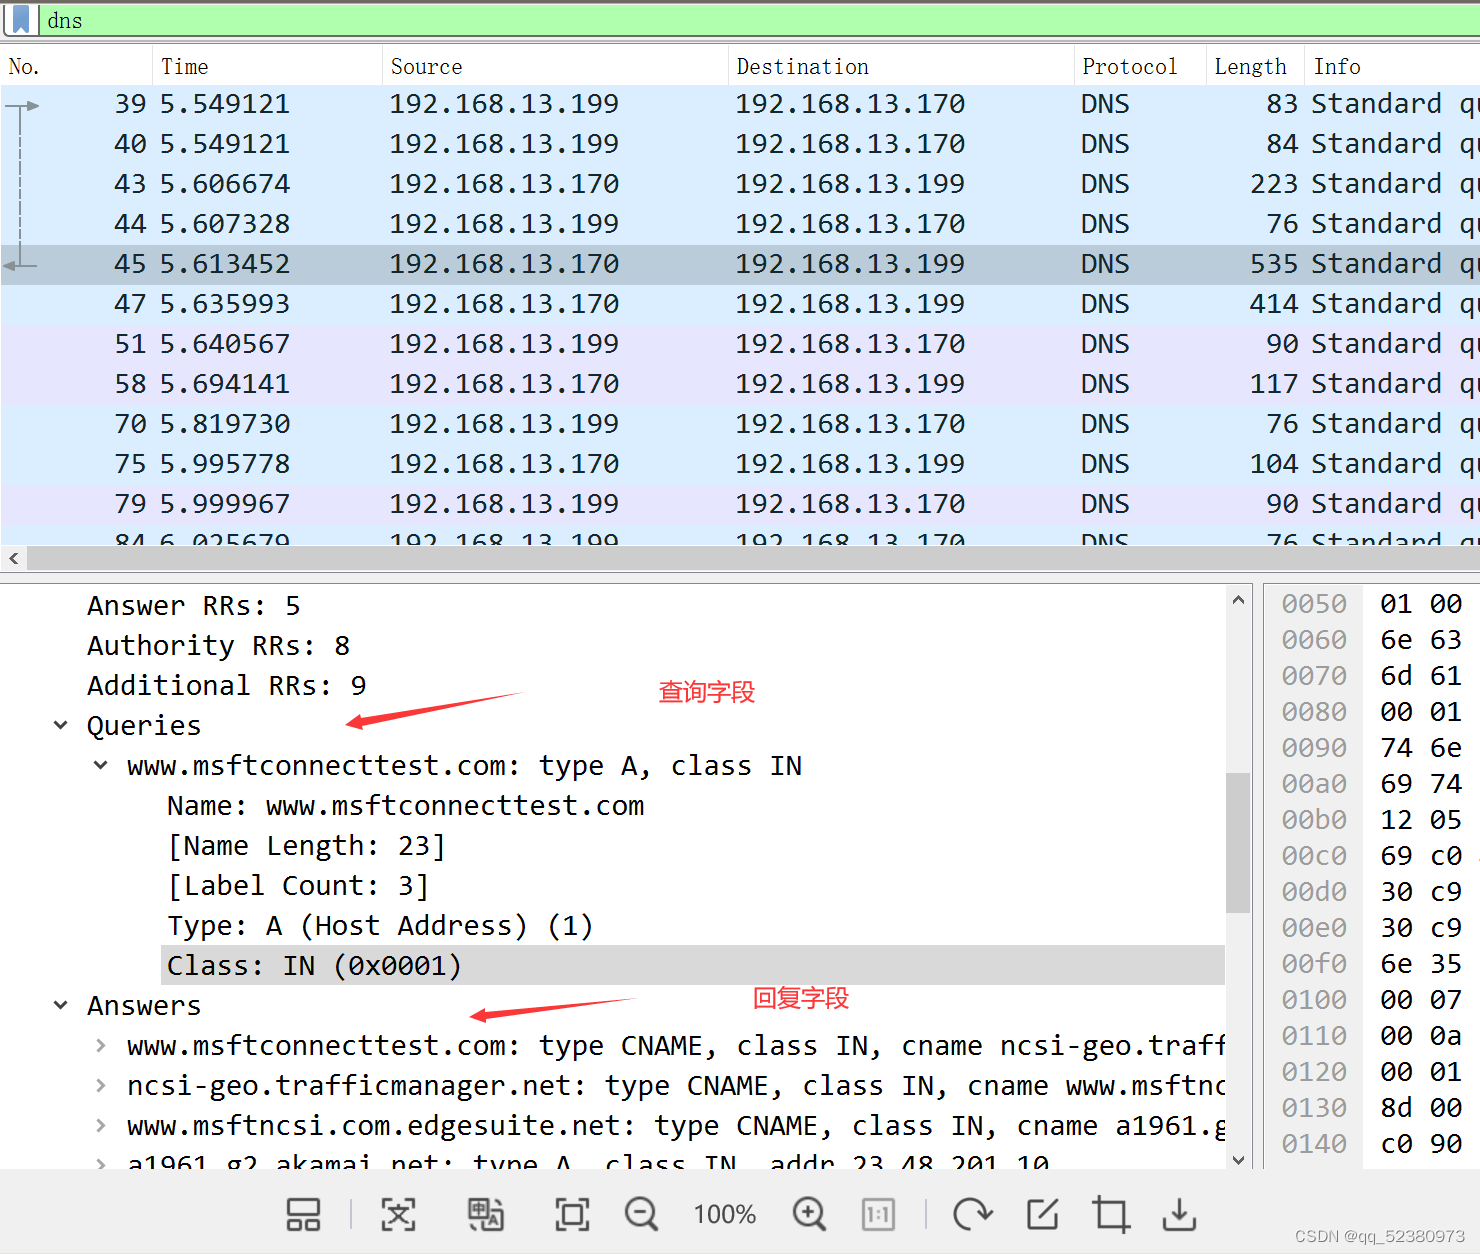Select the Type: A (Host Address) field
Image resolution: width=1480 pixels, height=1254 pixels.
point(380,926)
